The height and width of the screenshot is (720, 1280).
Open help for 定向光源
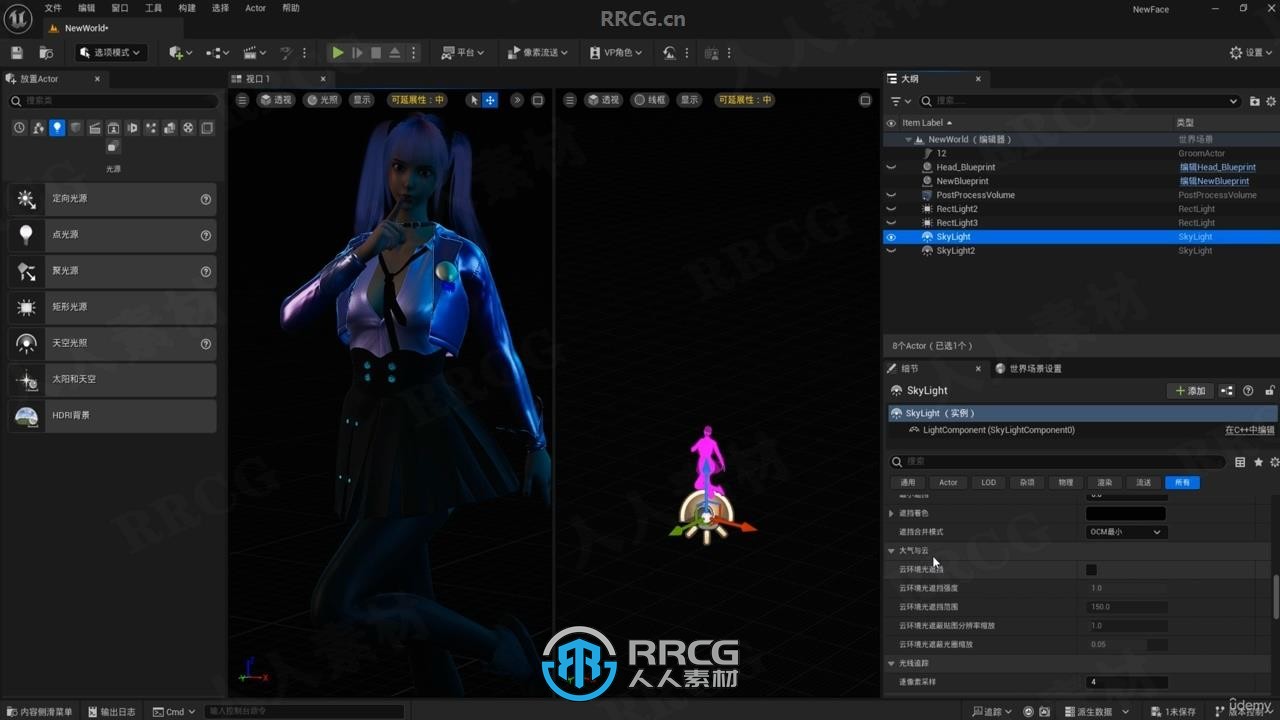[x=206, y=199]
